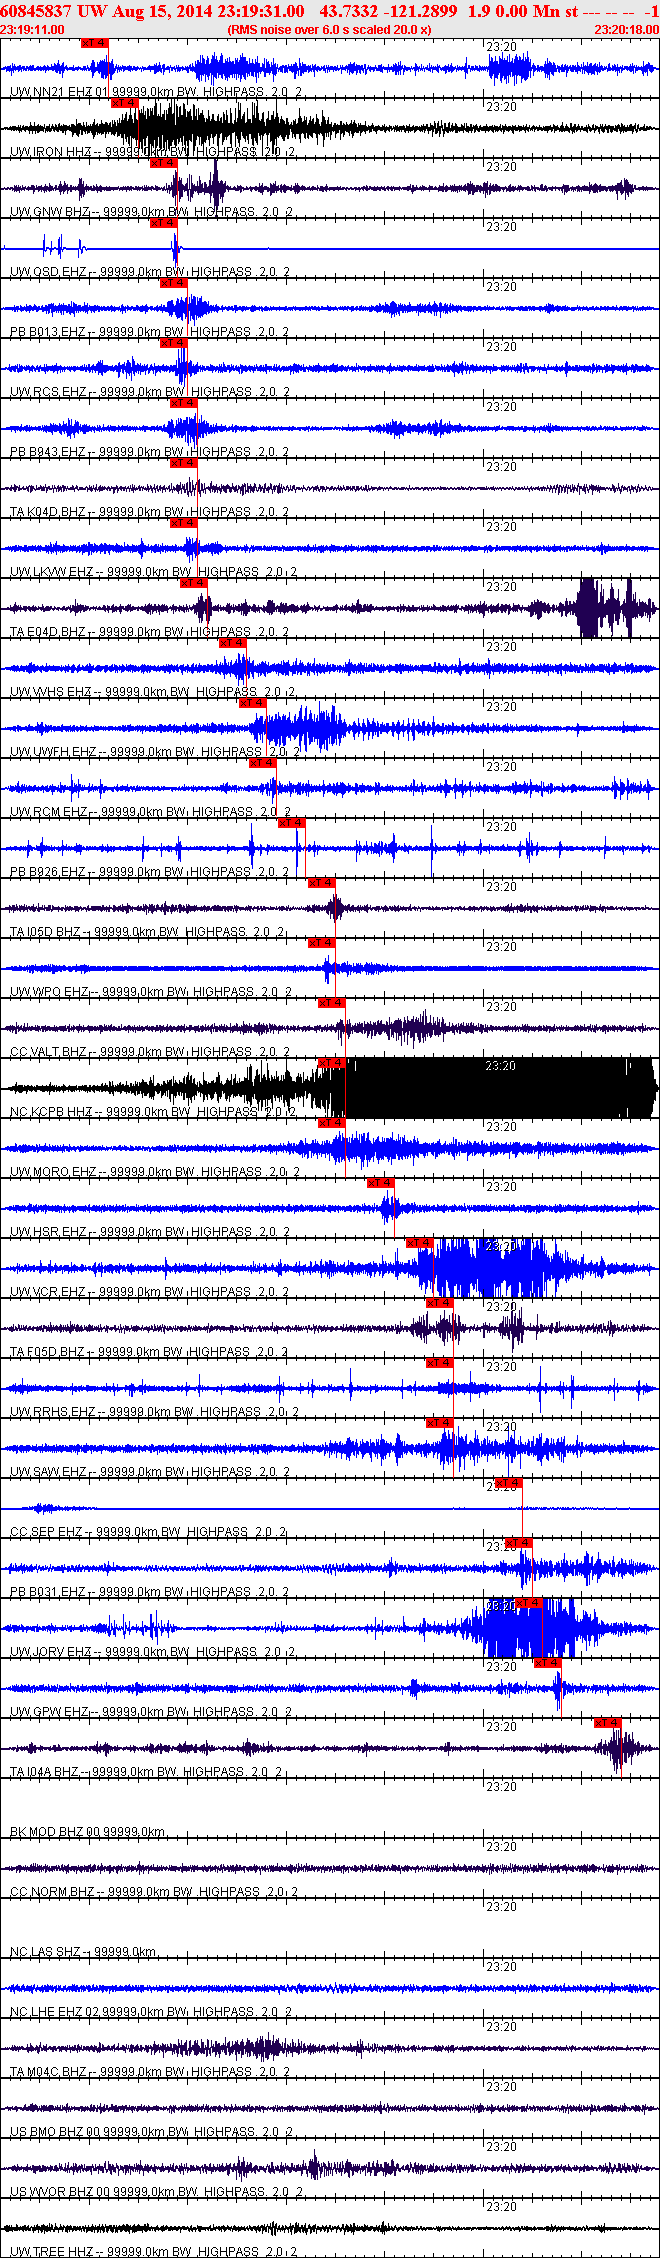
Task: Select the start time 23:19:11.00 label
Action: (33, 30)
